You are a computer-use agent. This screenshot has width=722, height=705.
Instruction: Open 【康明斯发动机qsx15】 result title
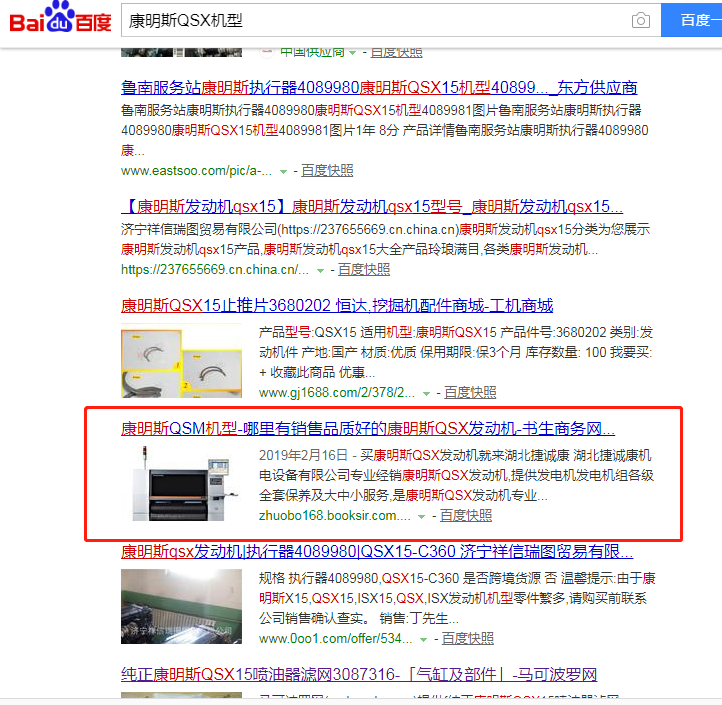[372, 206]
